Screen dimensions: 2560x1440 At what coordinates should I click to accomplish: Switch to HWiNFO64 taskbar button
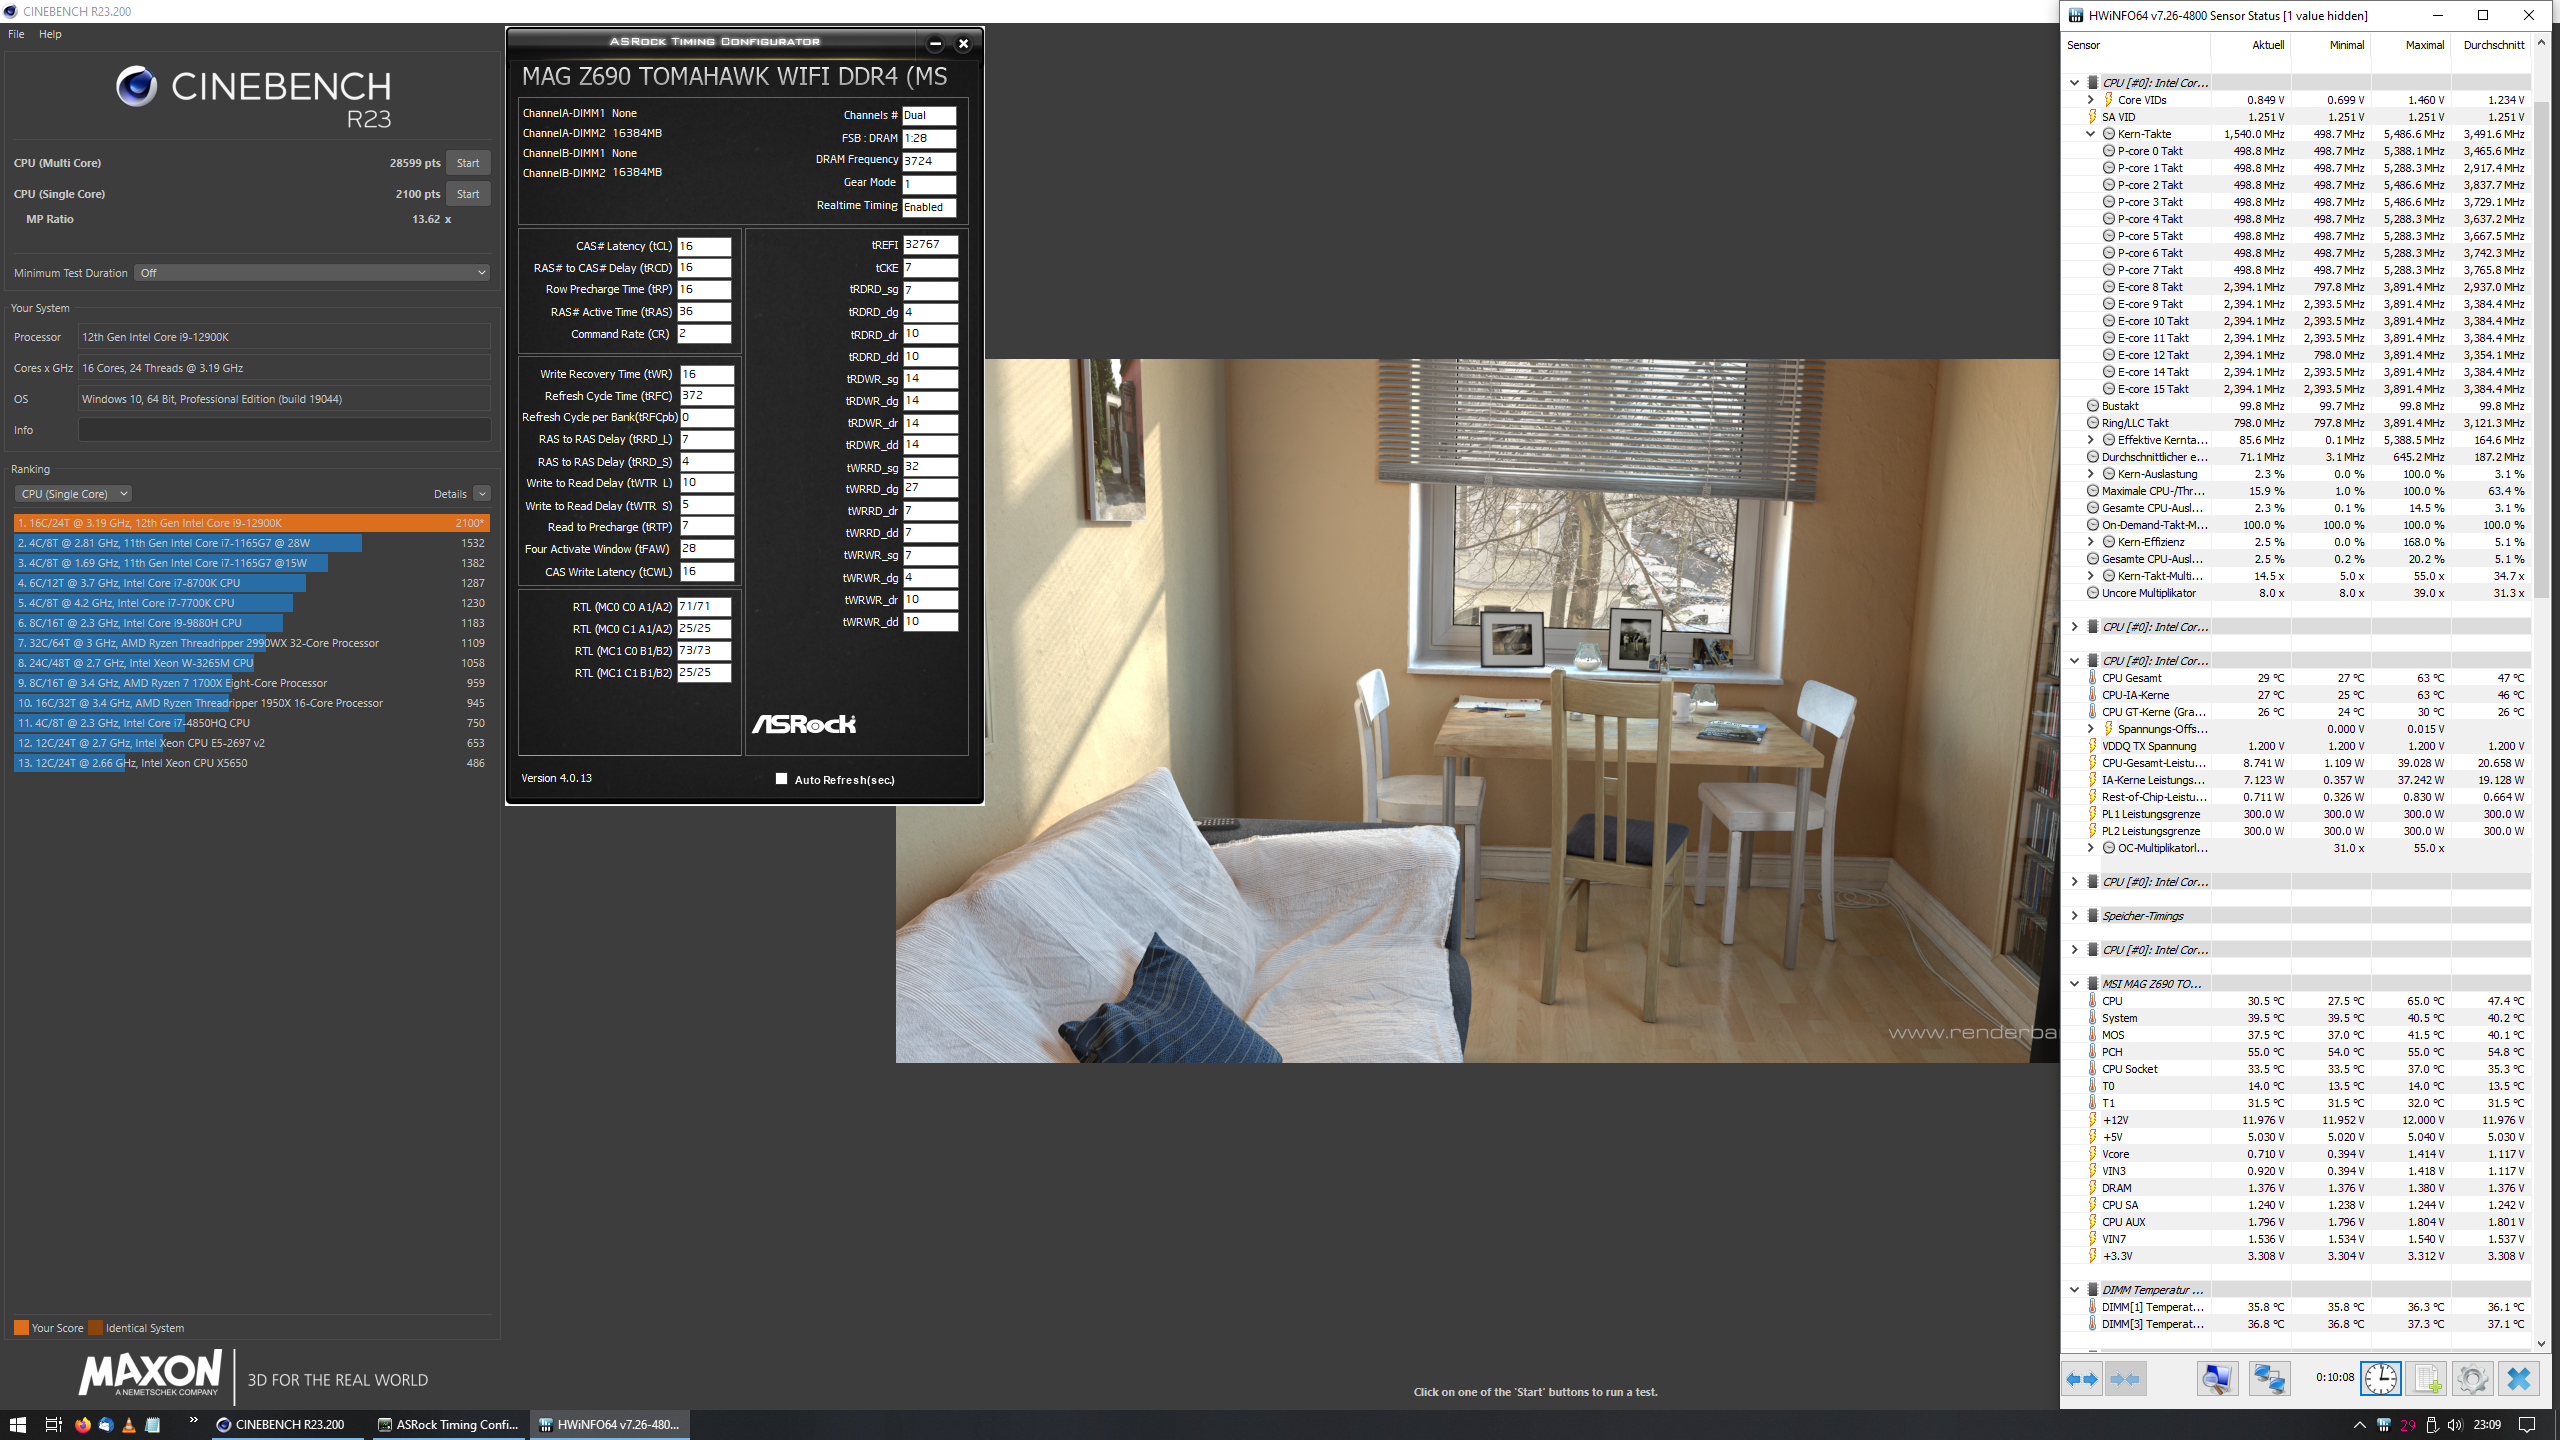pos(609,1424)
